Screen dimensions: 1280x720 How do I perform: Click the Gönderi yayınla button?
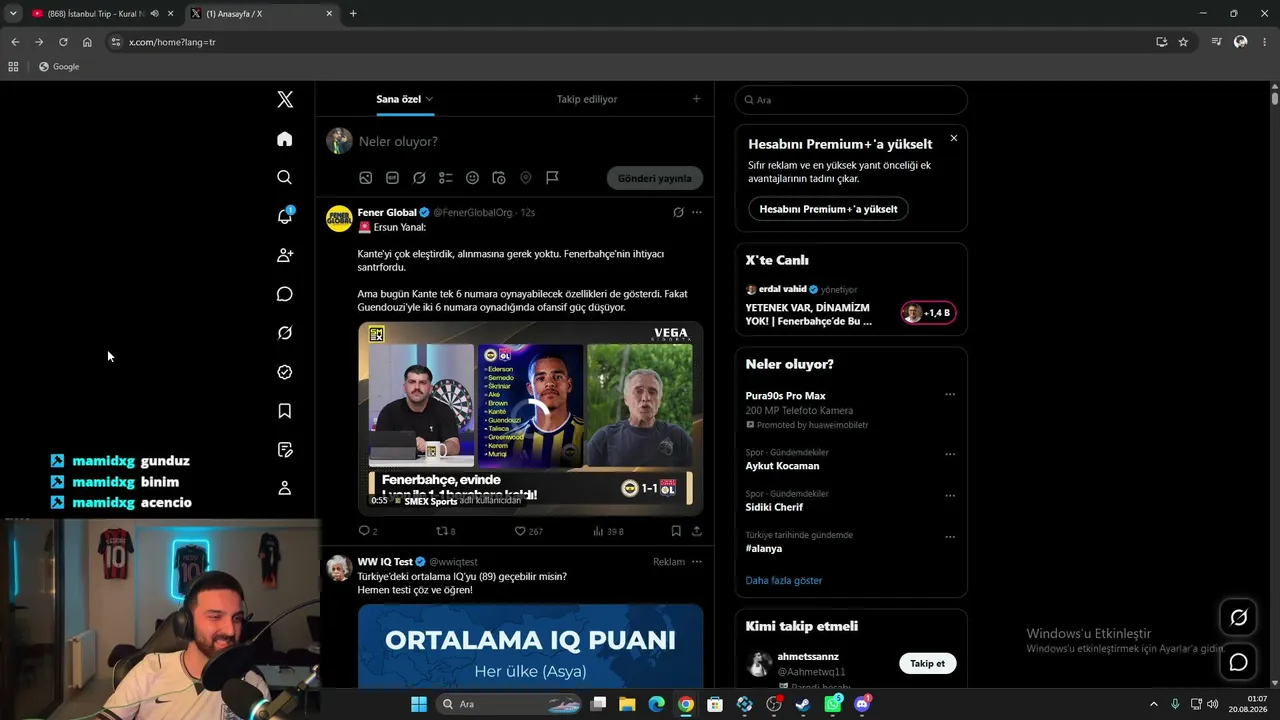click(655, 178)
